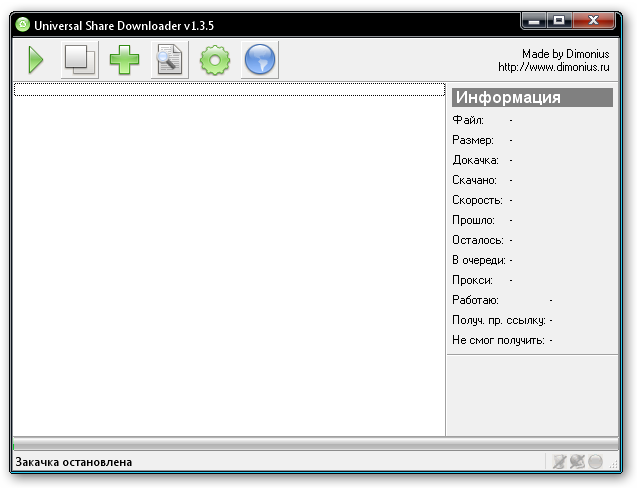The image size is (637, 488).
Task: Click the first crossed-out status bar icon
Action: tap(560, 462)
